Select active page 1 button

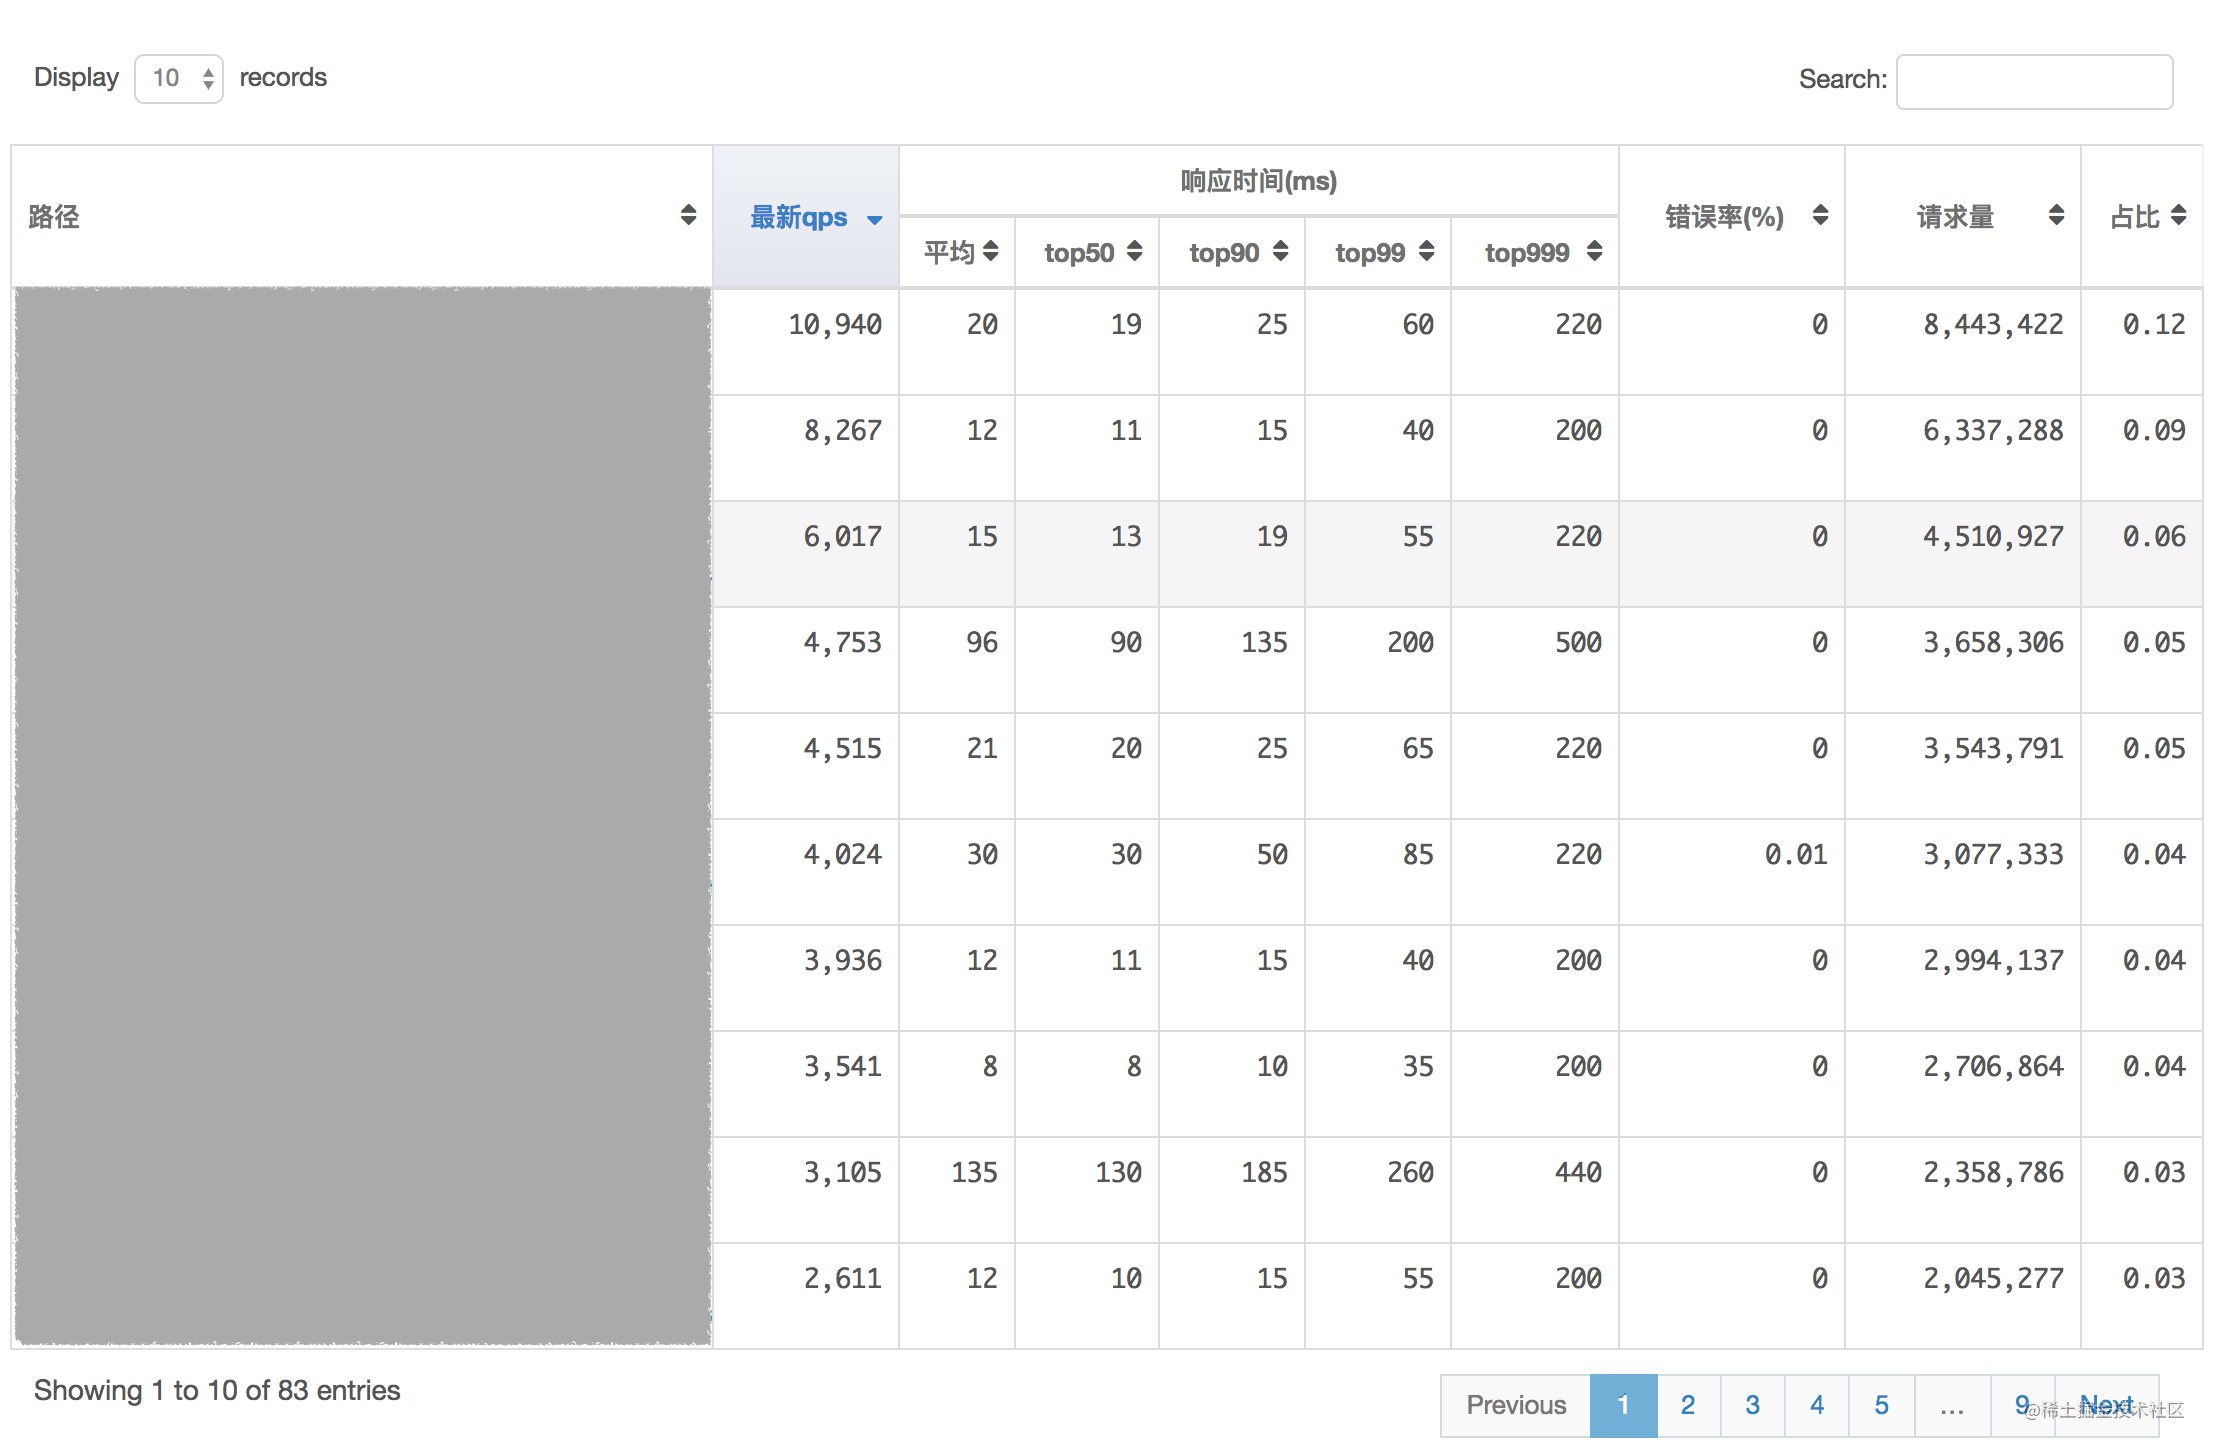coord(1623,1405)
